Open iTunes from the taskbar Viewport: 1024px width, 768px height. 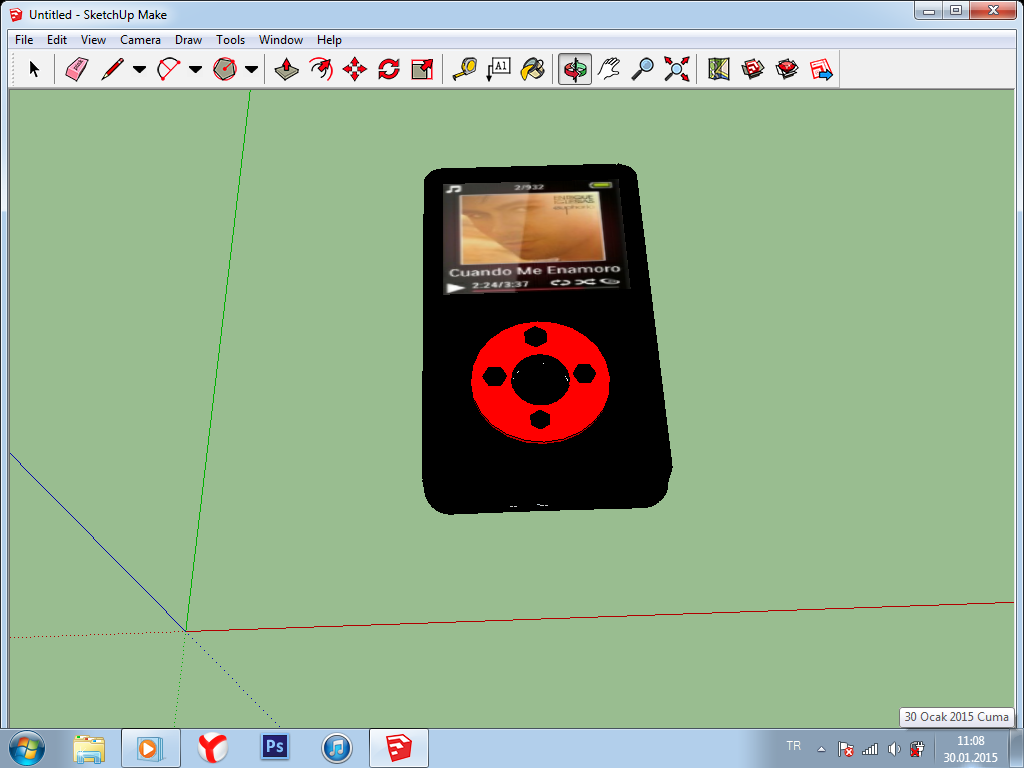pos(337,748)
